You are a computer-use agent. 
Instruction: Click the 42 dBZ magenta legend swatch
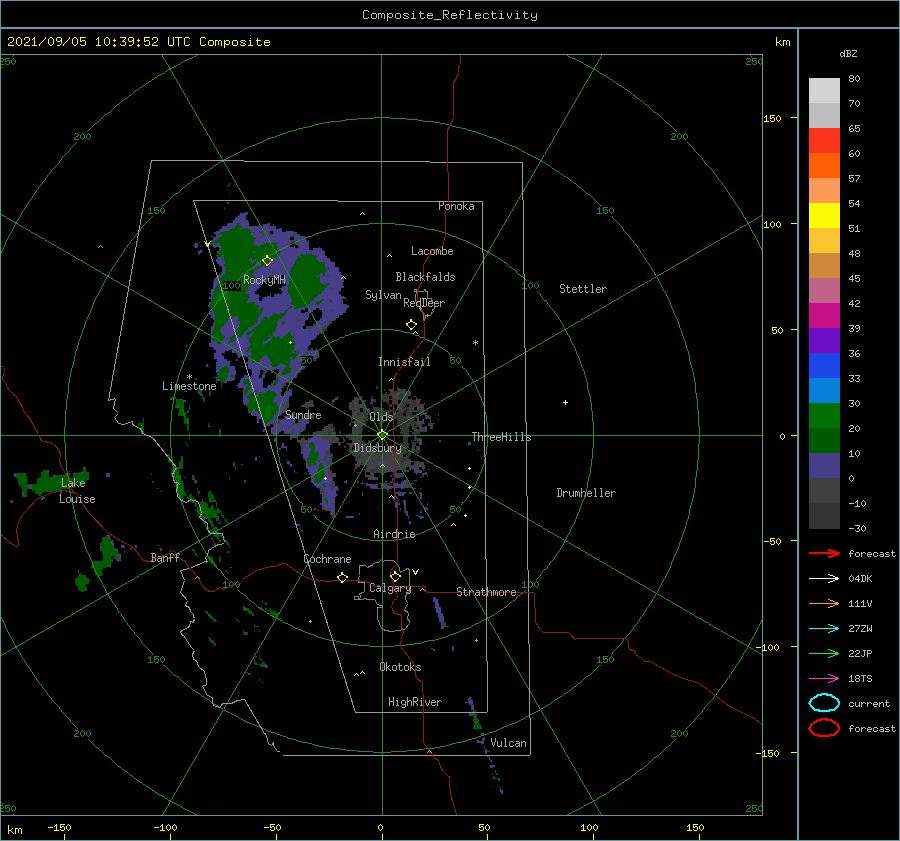pyautogui.click(x=824, y=315)
